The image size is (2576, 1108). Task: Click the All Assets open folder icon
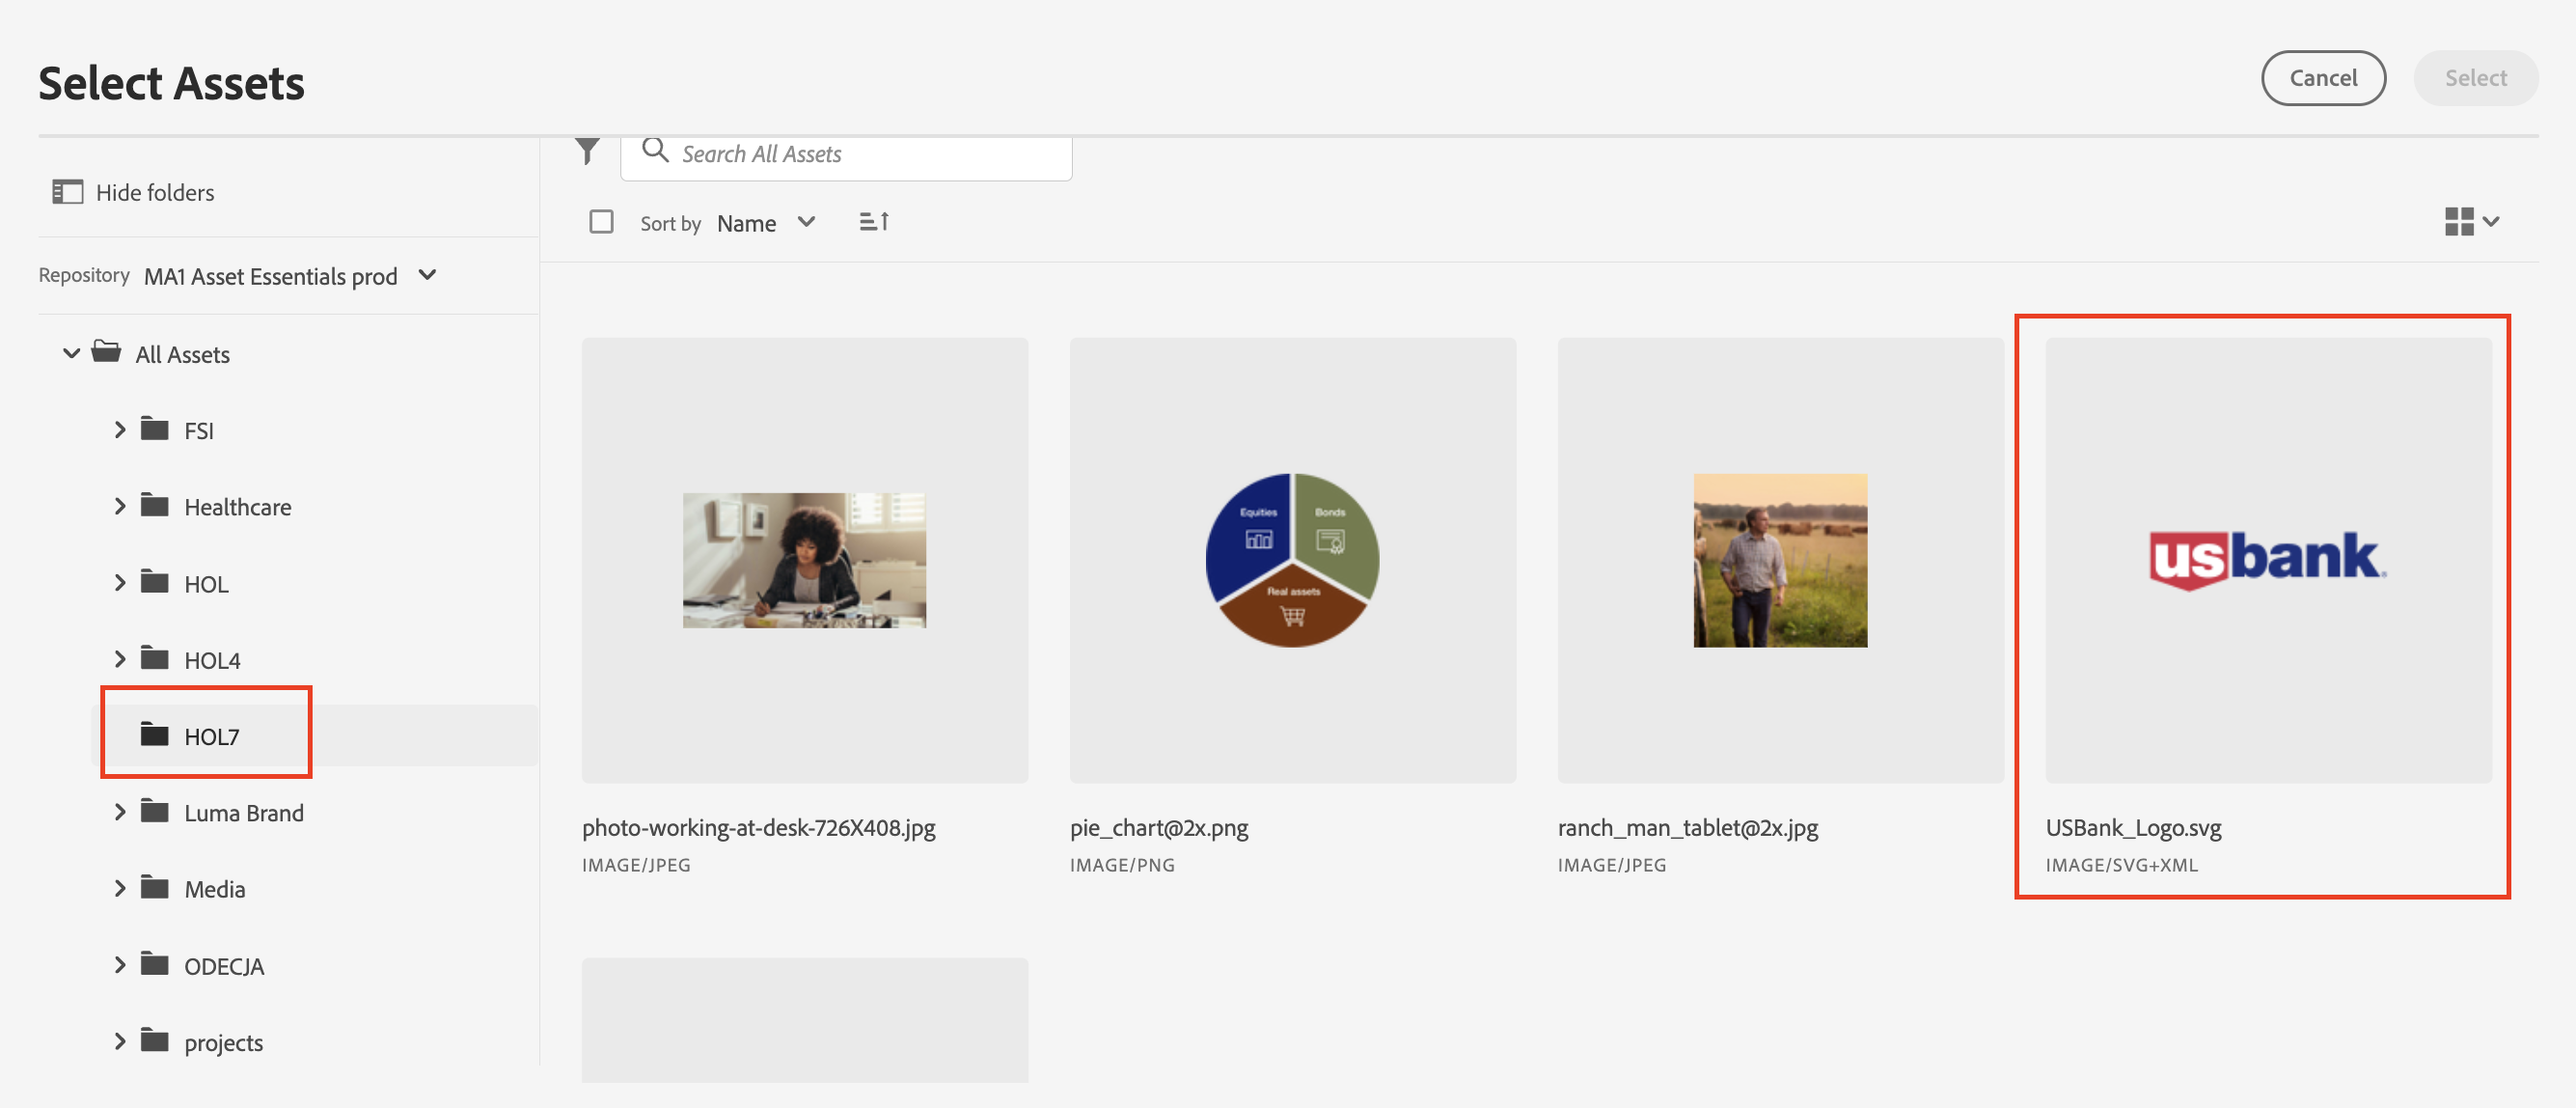tap(106, 352)
